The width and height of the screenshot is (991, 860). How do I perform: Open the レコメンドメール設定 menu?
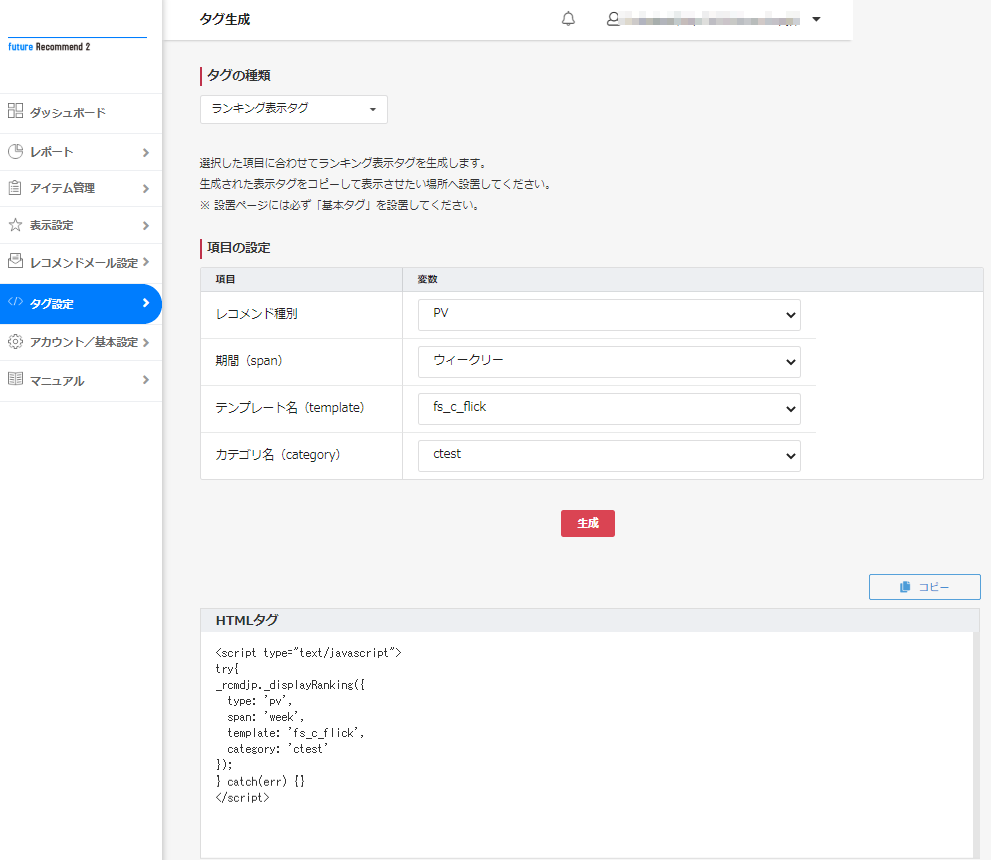pyautogui.click(x=81, y=262)
